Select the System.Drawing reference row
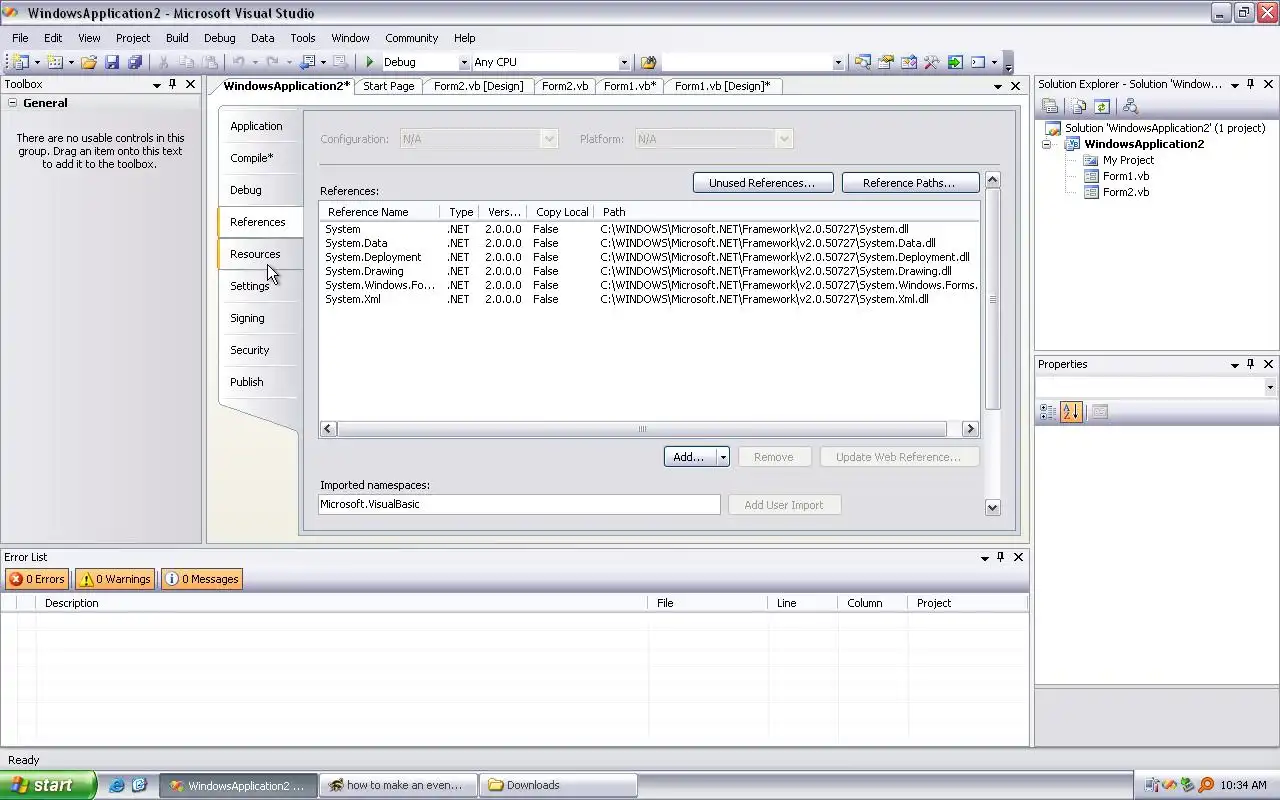The image size is (1280, 800). [650, 271]
